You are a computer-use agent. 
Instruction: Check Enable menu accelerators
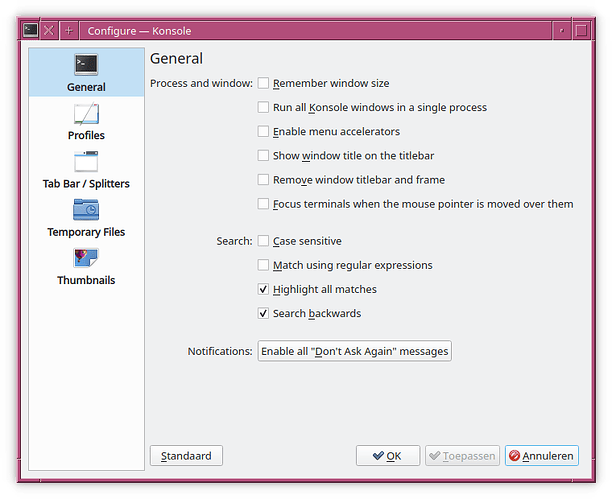(264, 131)
